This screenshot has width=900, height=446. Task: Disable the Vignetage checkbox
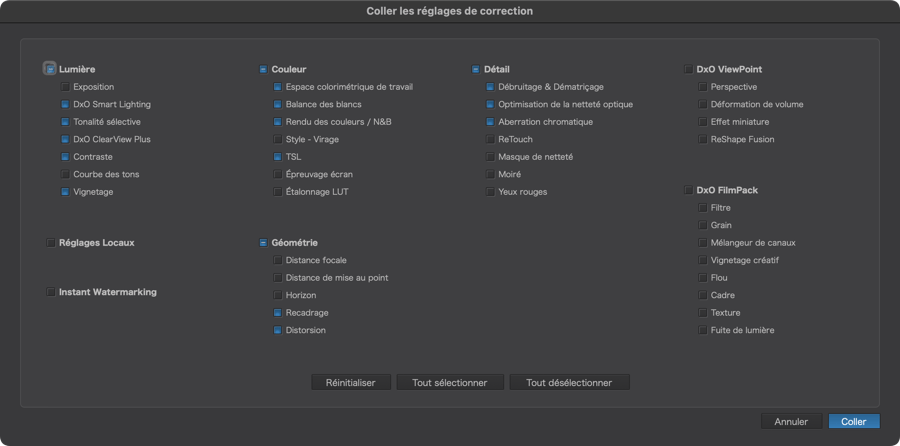pos(65,192)
